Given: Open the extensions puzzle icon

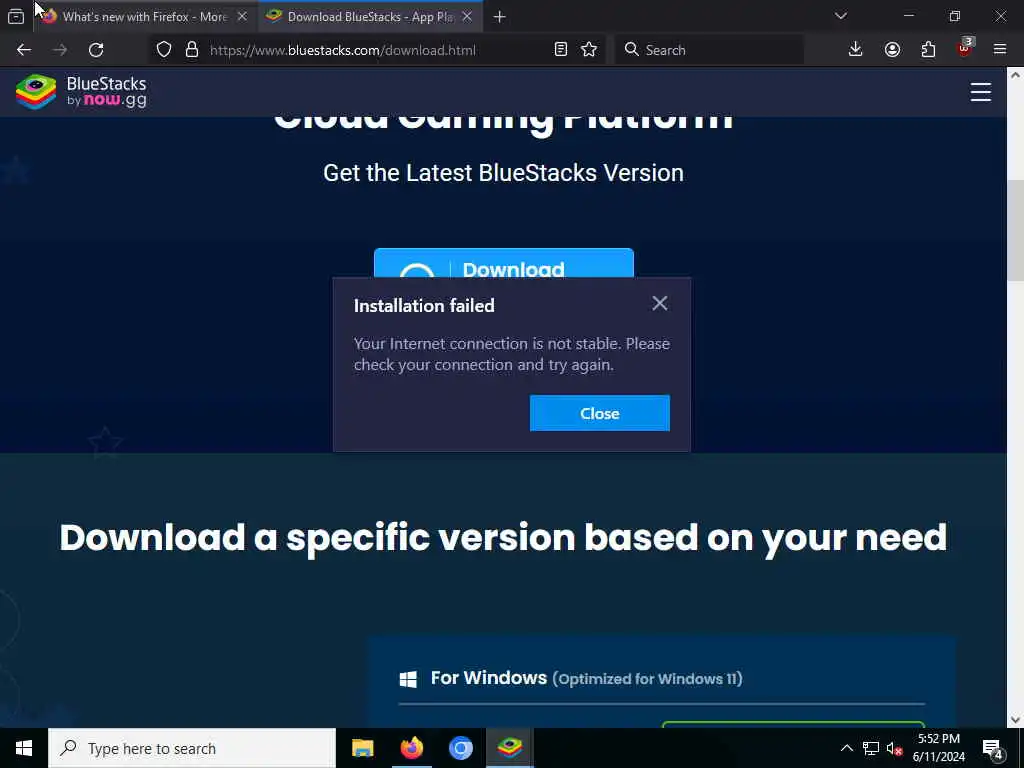Looking at the screenshot, I should click(928, 50).
